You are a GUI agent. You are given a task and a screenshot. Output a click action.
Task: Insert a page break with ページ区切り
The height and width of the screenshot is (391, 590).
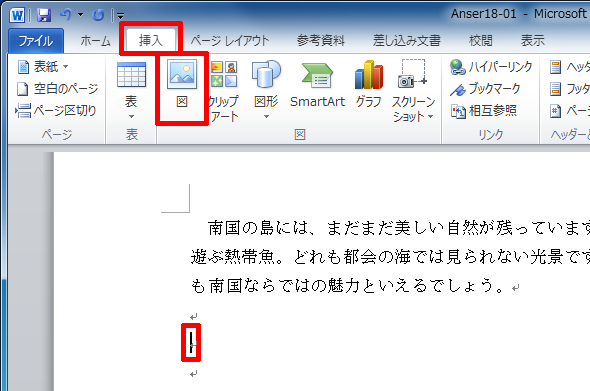[x=56, y=111]
